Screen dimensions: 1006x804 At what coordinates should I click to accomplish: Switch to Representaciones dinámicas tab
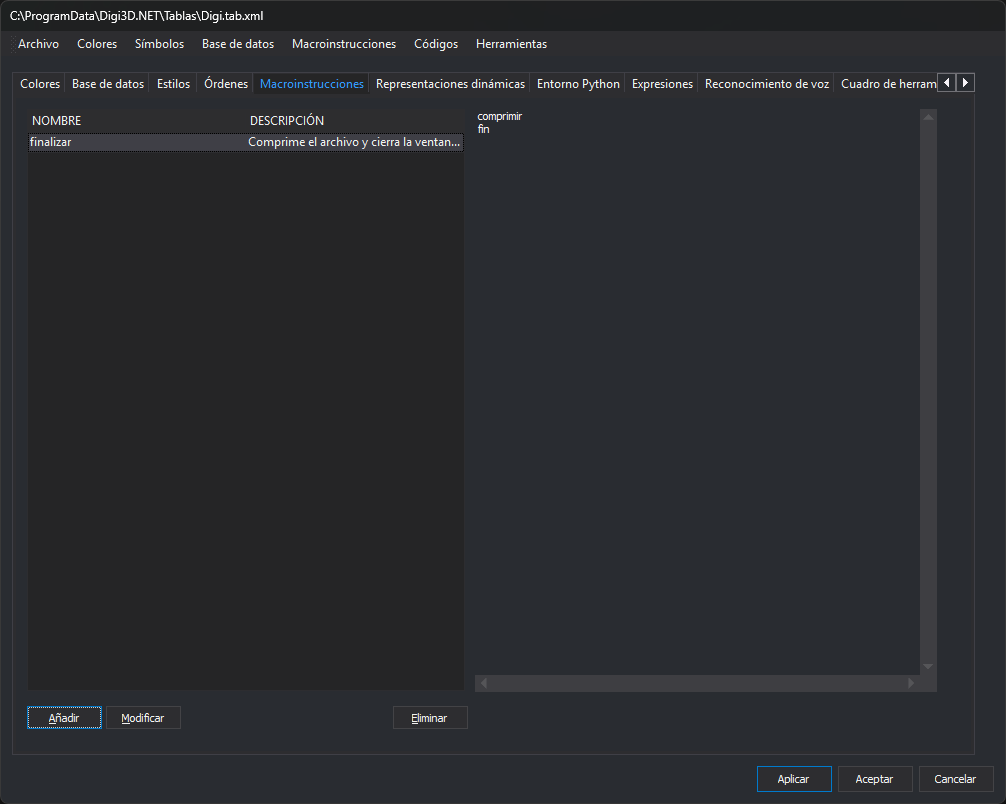(450, 84)
